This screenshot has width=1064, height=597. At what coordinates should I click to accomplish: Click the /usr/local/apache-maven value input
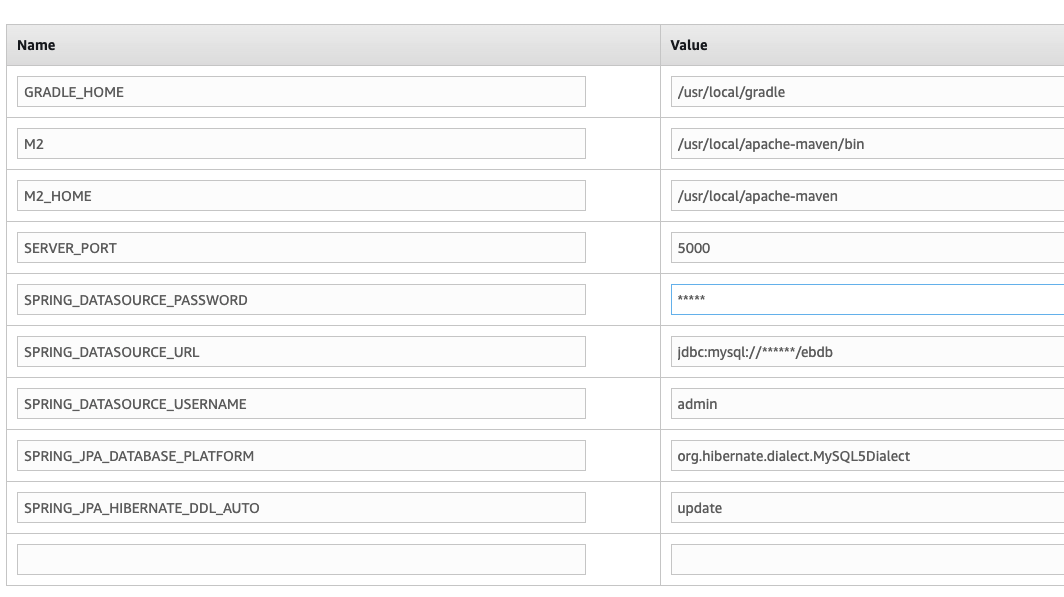pyautogui.click(x=866, y=196)
